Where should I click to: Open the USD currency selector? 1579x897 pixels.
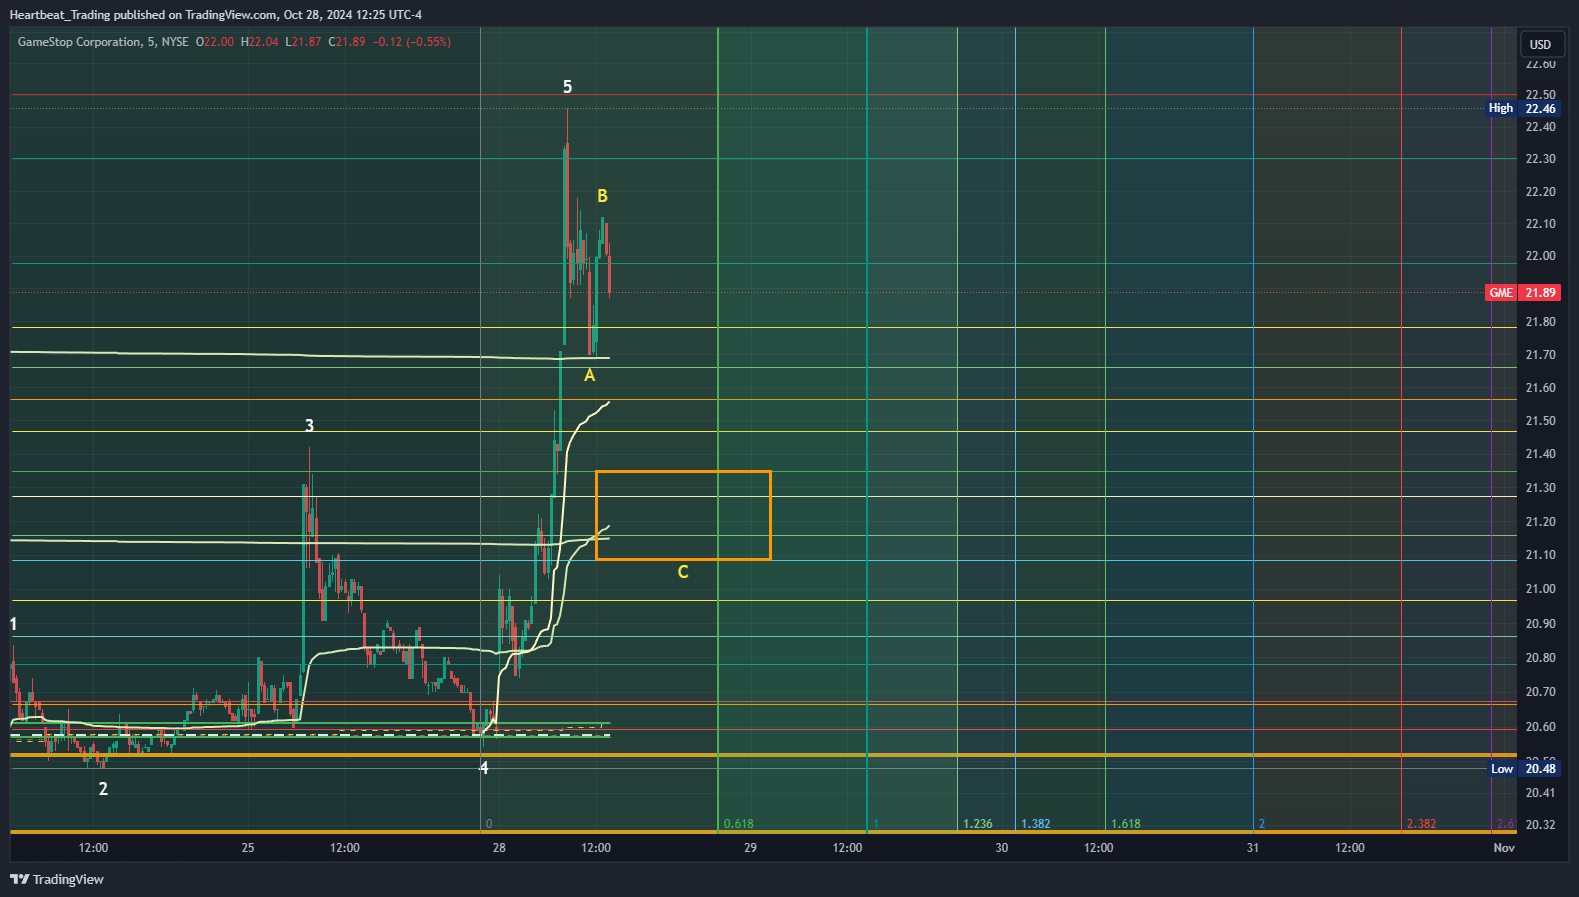[x=1540, y=44]
